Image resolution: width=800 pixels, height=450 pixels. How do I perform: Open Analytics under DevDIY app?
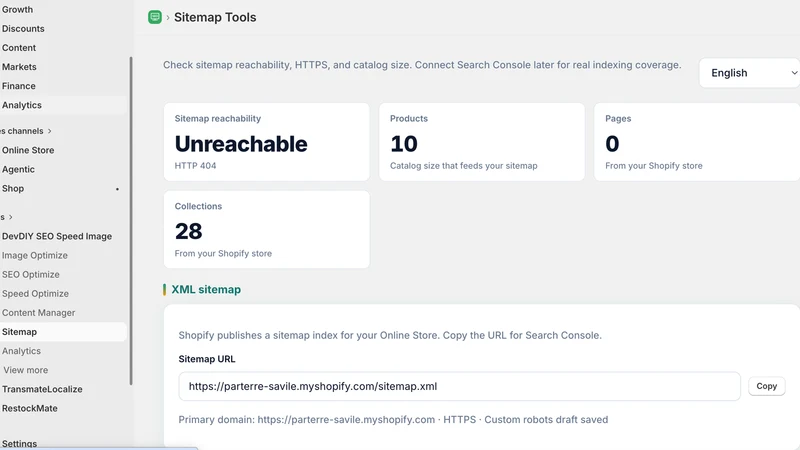[x=21, y=351]
